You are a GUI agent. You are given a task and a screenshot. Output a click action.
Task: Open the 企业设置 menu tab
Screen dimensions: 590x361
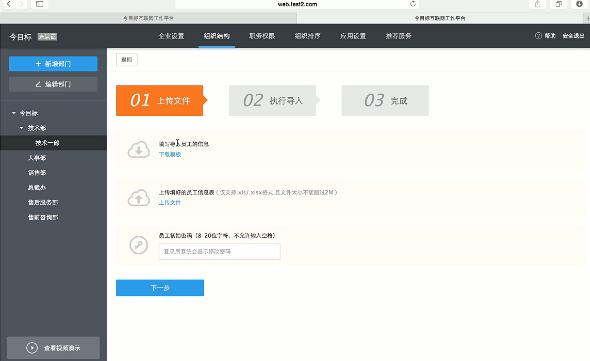(171, 36)
